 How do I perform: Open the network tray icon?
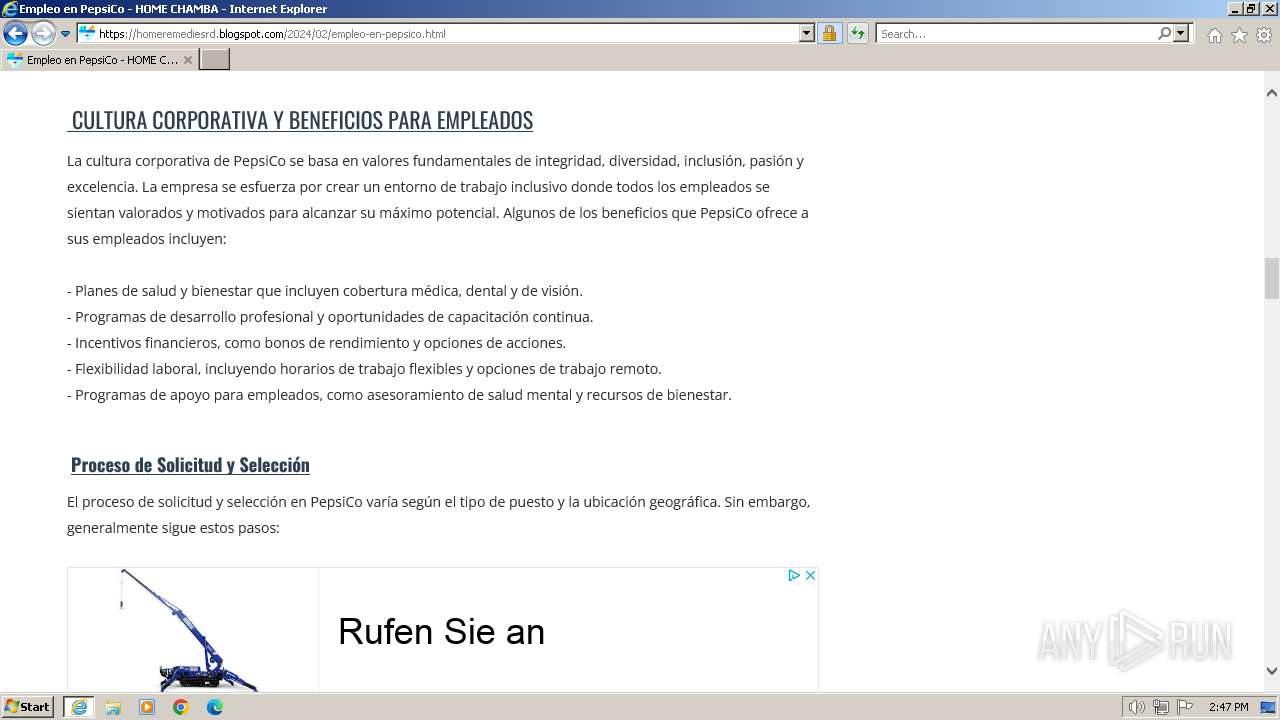tap(1161, 707)
